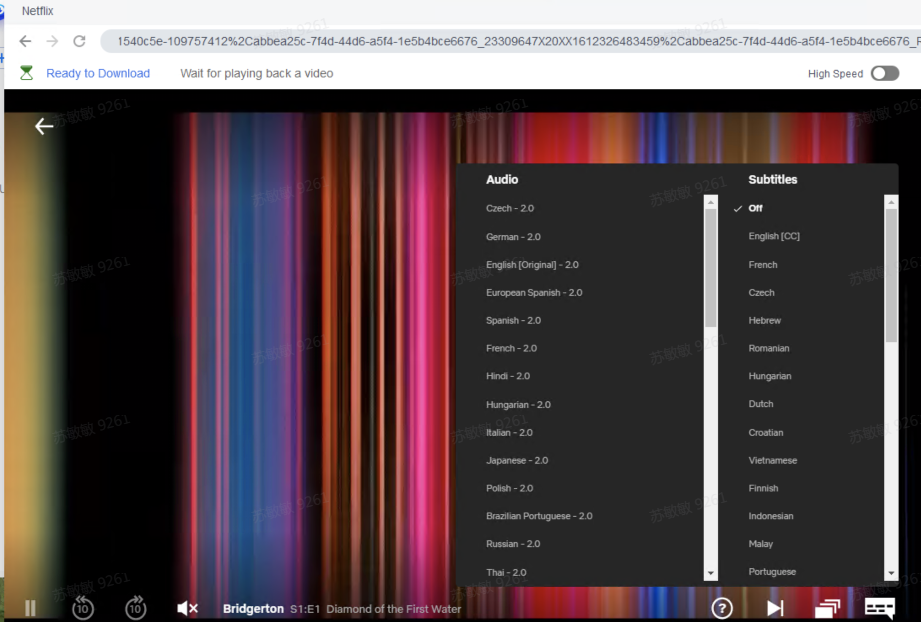Image resolution: width=921 pixels, height=622 pixels.
Task: Rewind the video 10 seconds
Action: pyautogui.click(x=83, y=608)
